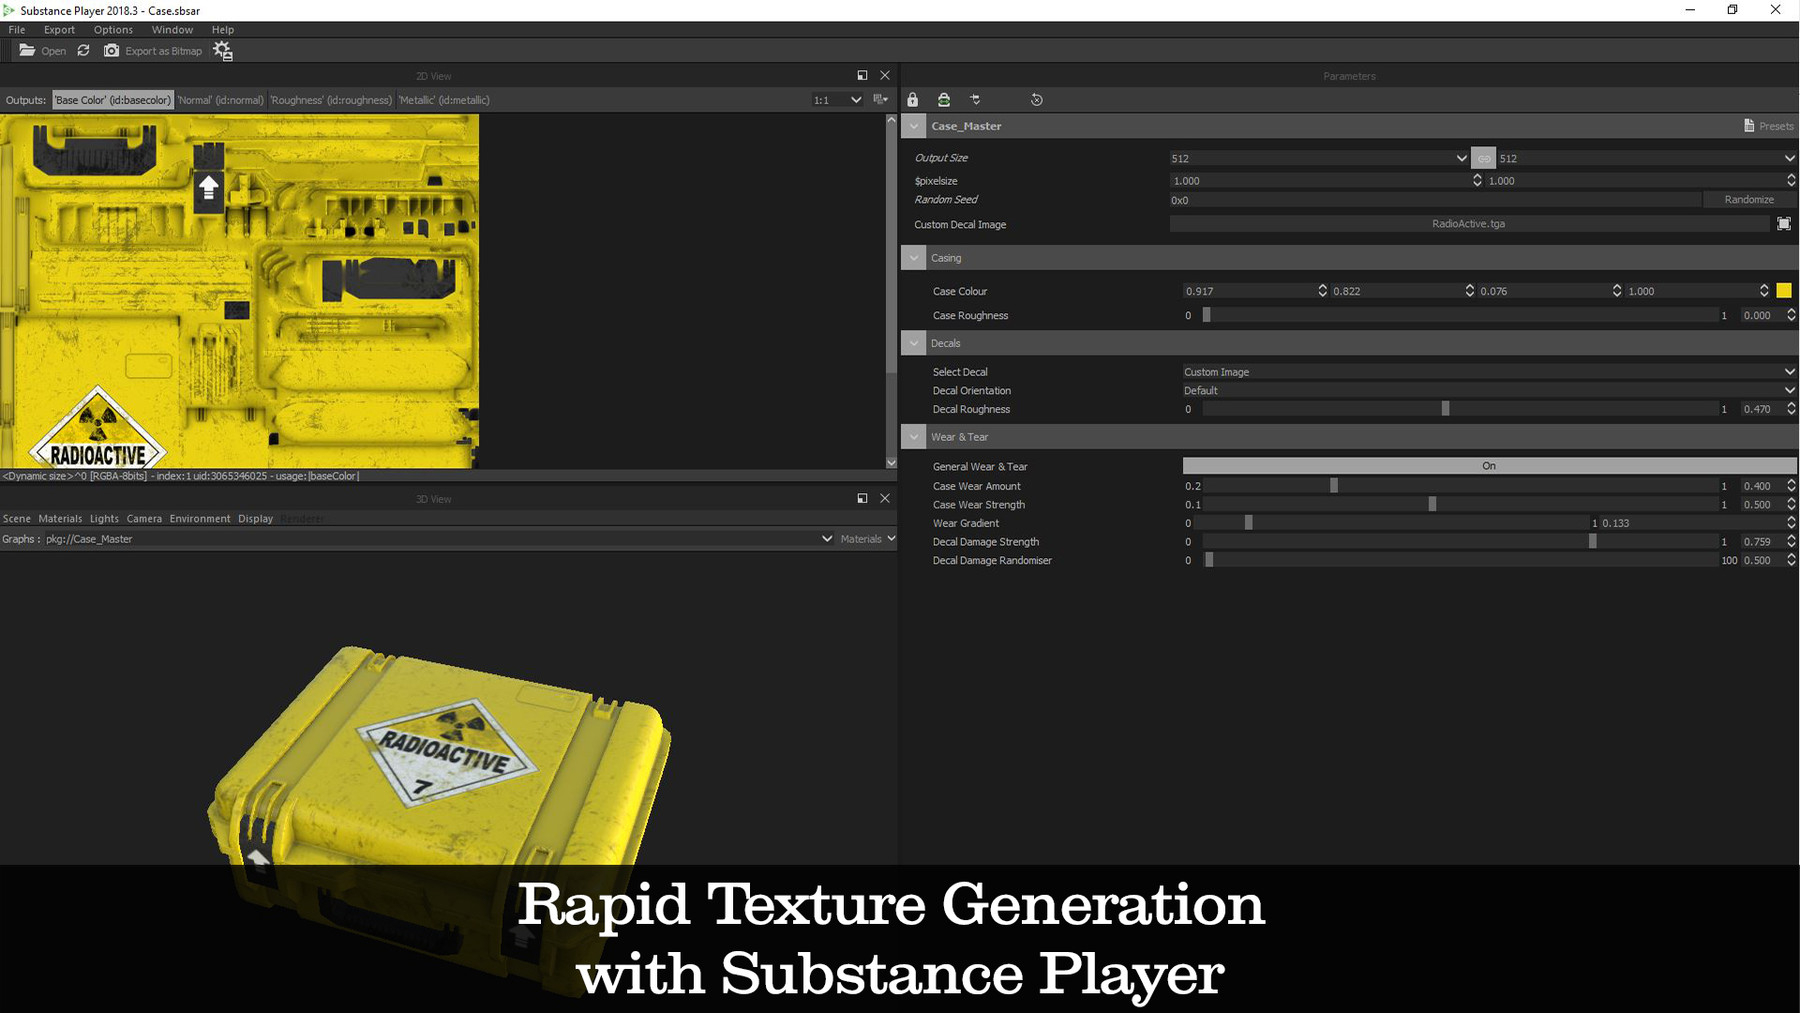The image size is (1800, 1013).
Task: Click the refresh/reload icon in the toolbar
Action: pos(84,51)
